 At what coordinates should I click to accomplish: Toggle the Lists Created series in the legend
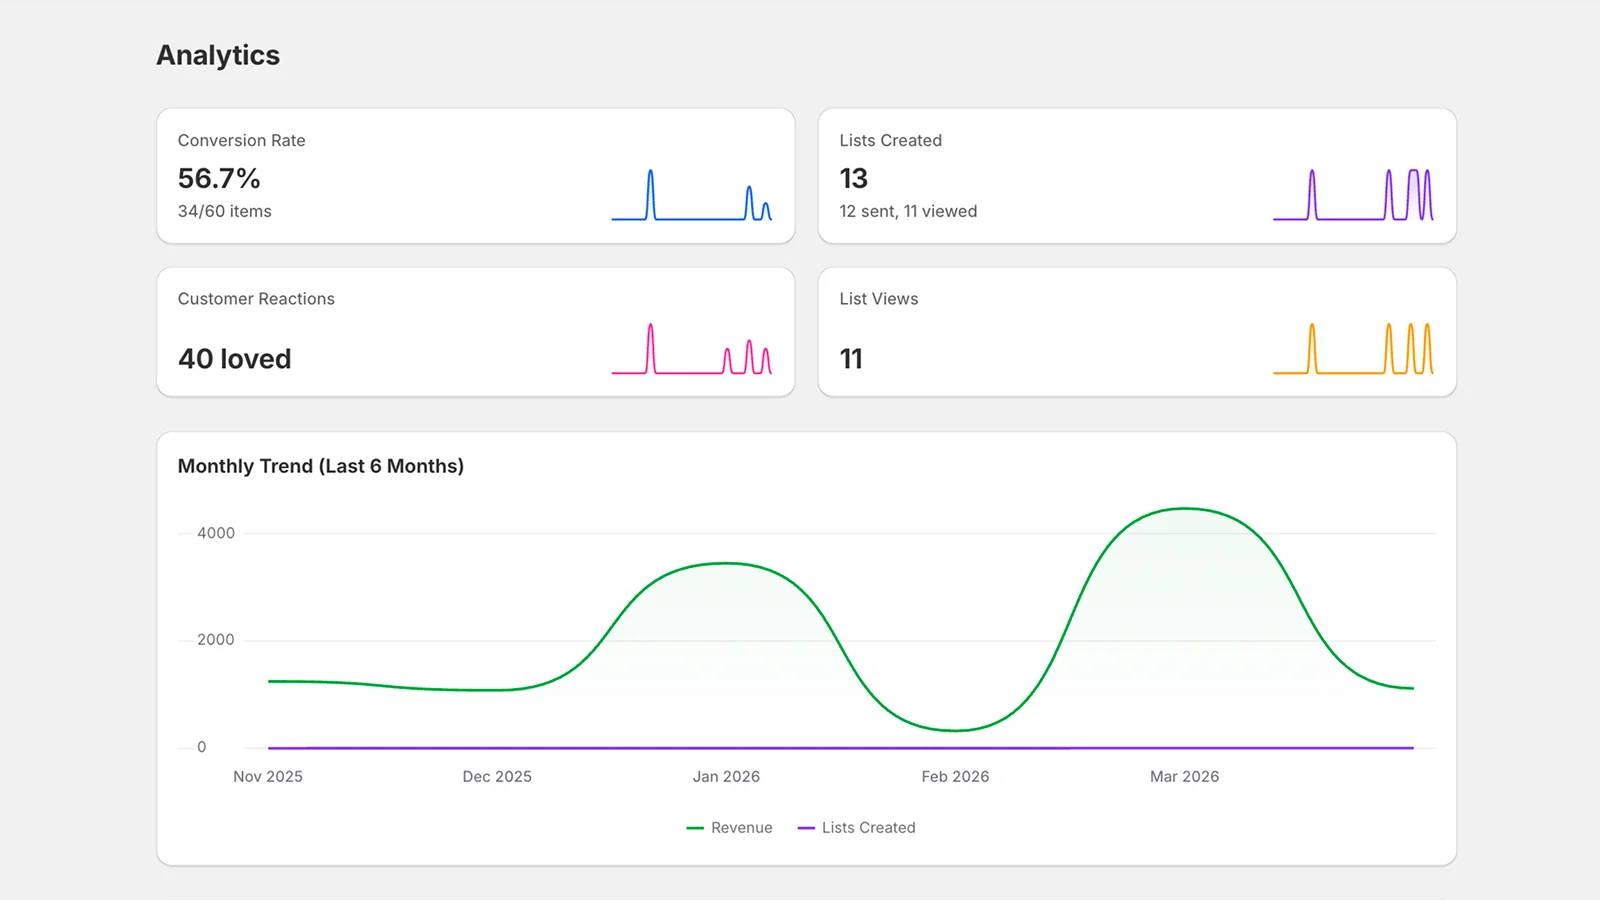(x=868, y=827)
